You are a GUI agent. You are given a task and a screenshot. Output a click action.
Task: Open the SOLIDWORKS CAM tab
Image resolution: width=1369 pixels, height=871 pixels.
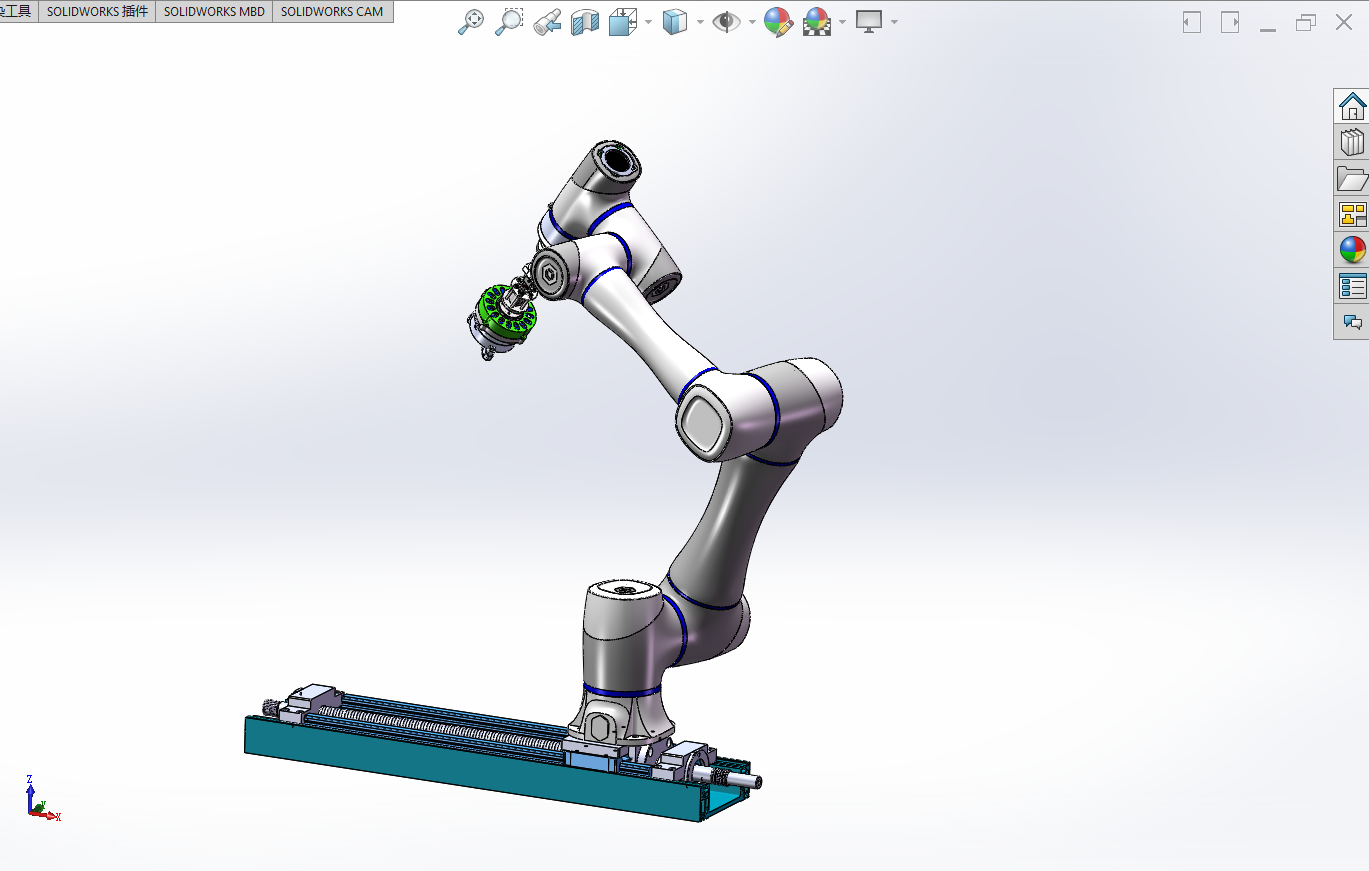click(x=332, y=12)
